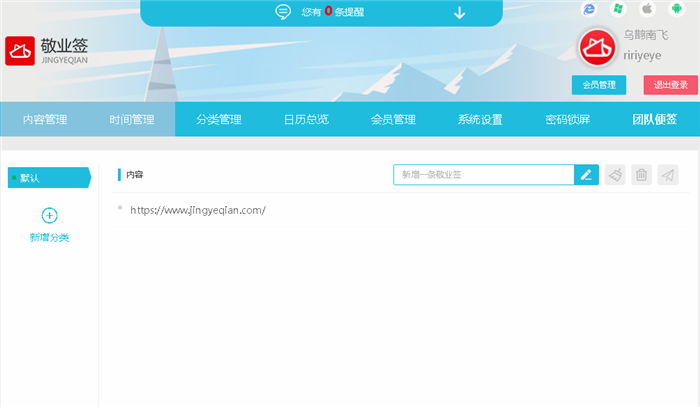The height and width of the screenshot is (407, 700).
Task: Open the 分类管理 tab
Action: (x=219, y=119)
